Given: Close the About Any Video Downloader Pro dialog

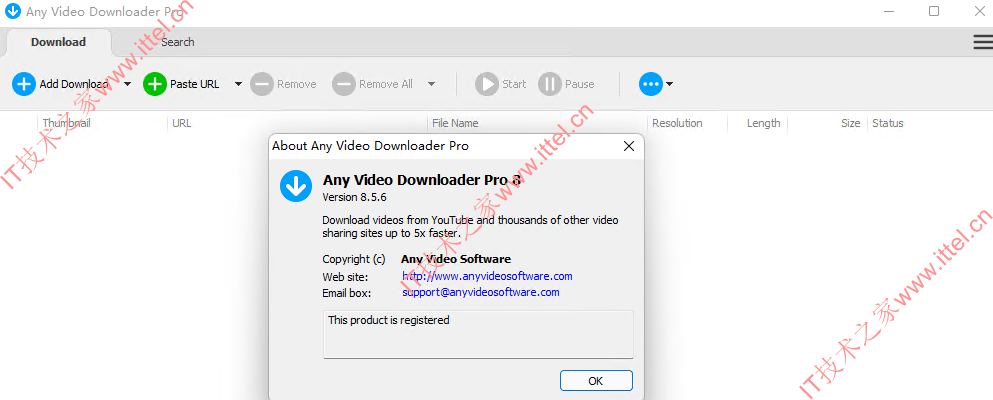Looking at the screenshot, I should click(x=629, y=146).
